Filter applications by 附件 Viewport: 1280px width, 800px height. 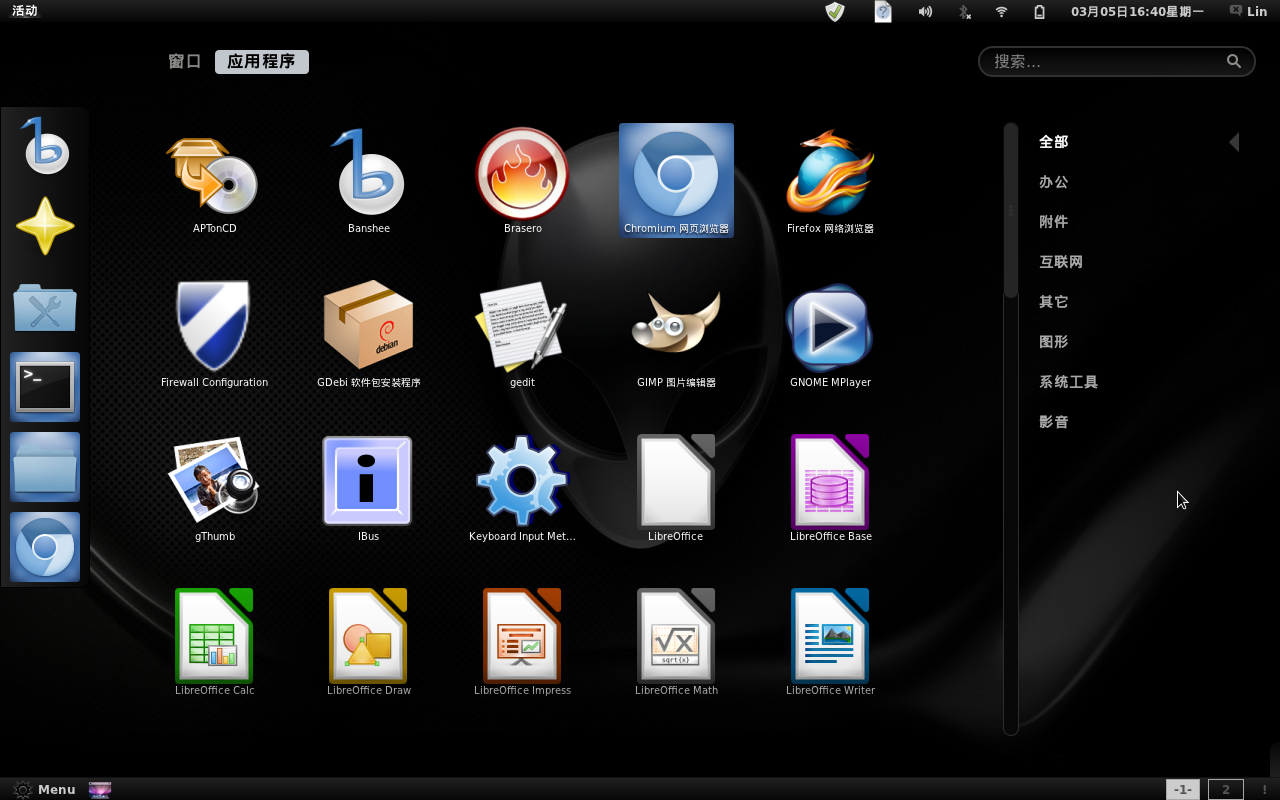(1053, 222)
